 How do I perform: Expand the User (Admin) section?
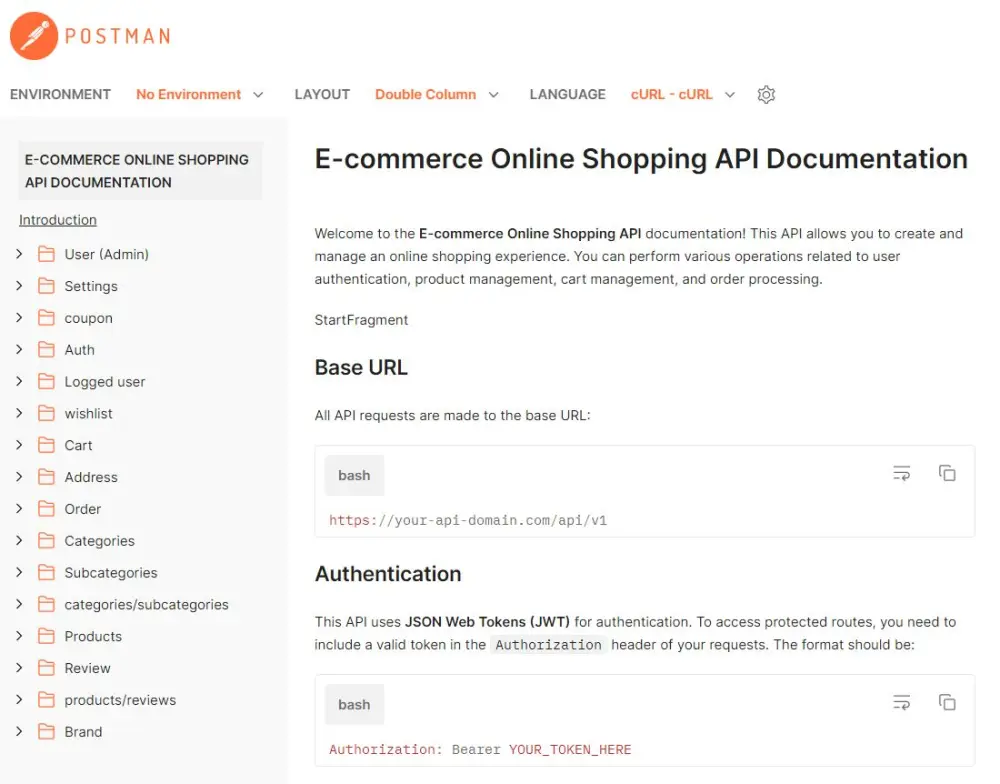18,254
